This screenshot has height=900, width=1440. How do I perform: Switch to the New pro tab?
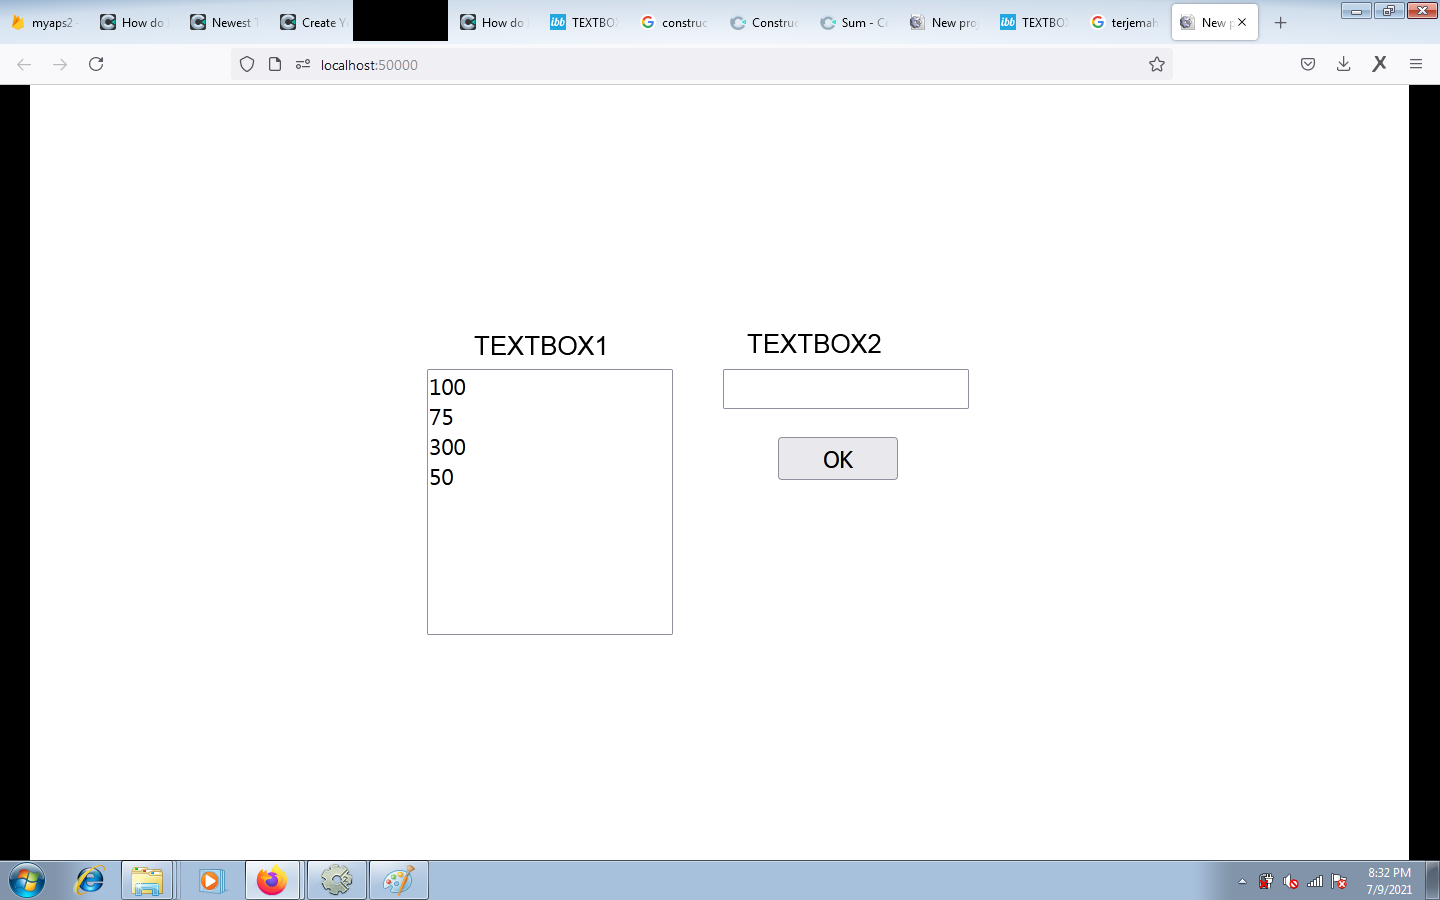945,22
